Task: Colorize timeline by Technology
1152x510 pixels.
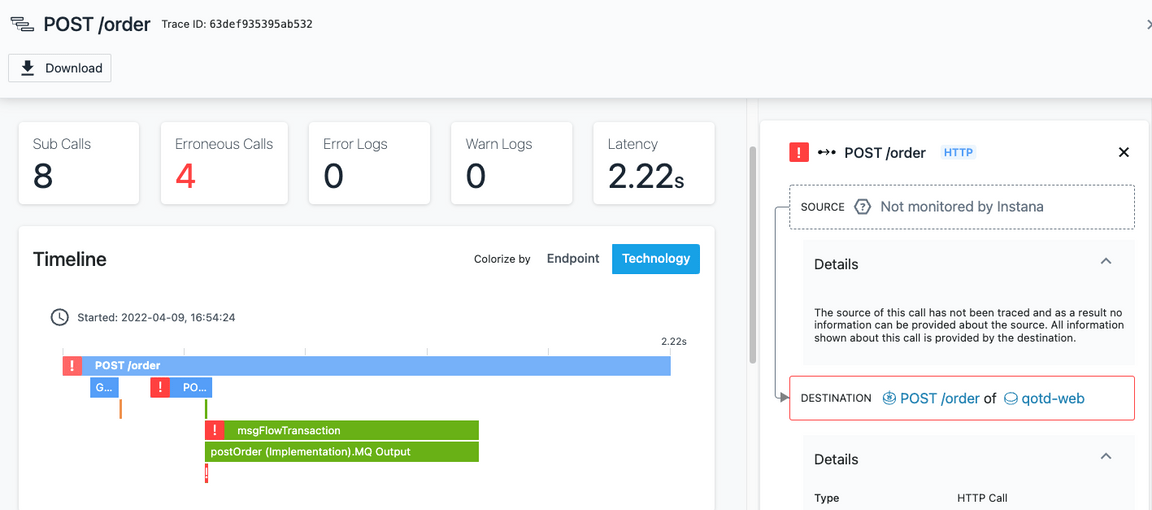Action: pos(656,259)
